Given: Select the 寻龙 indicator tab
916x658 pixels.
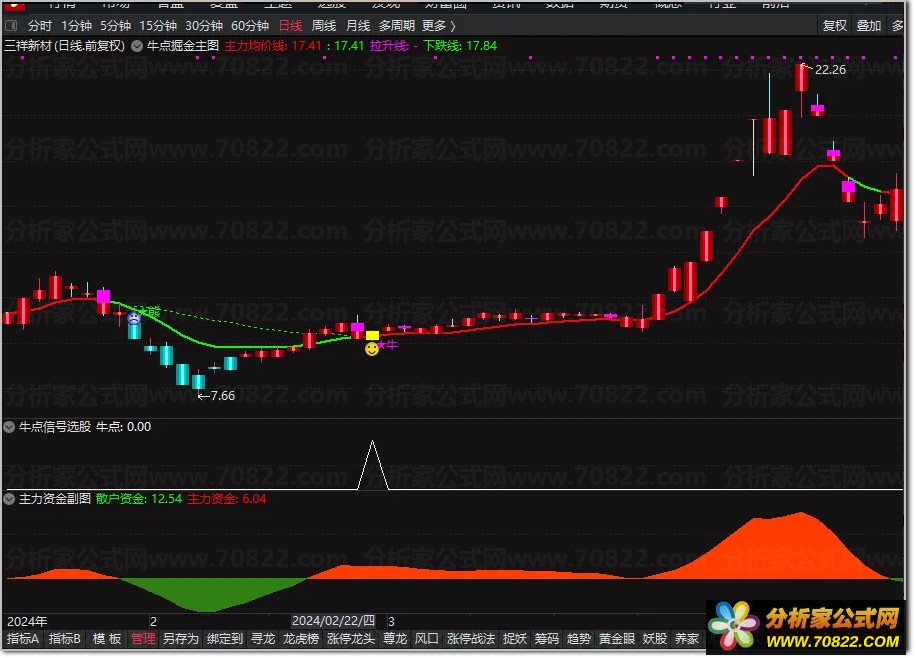Looking at the screenshot, I should [263, 639].
